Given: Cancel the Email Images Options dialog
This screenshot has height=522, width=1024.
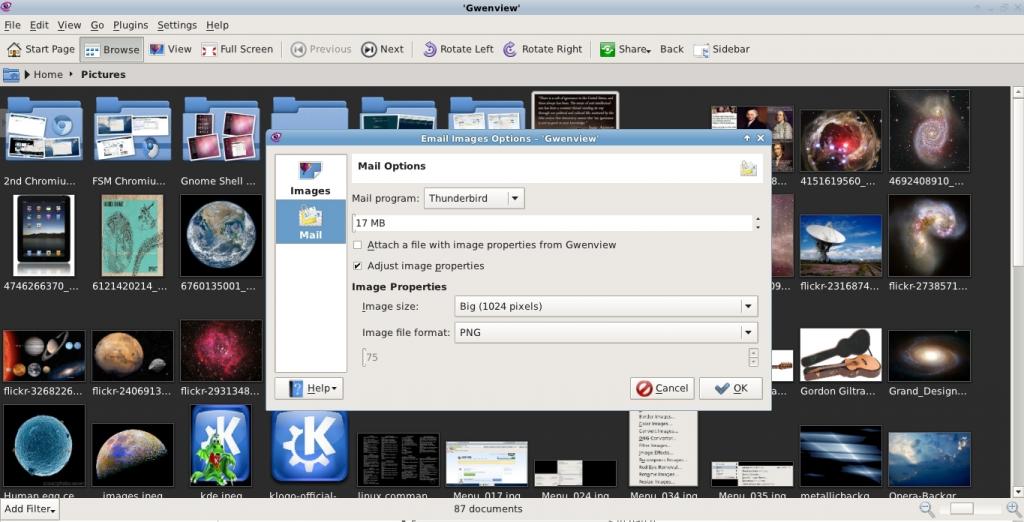Looking at the screenshot, I should (x=662, y=388).
